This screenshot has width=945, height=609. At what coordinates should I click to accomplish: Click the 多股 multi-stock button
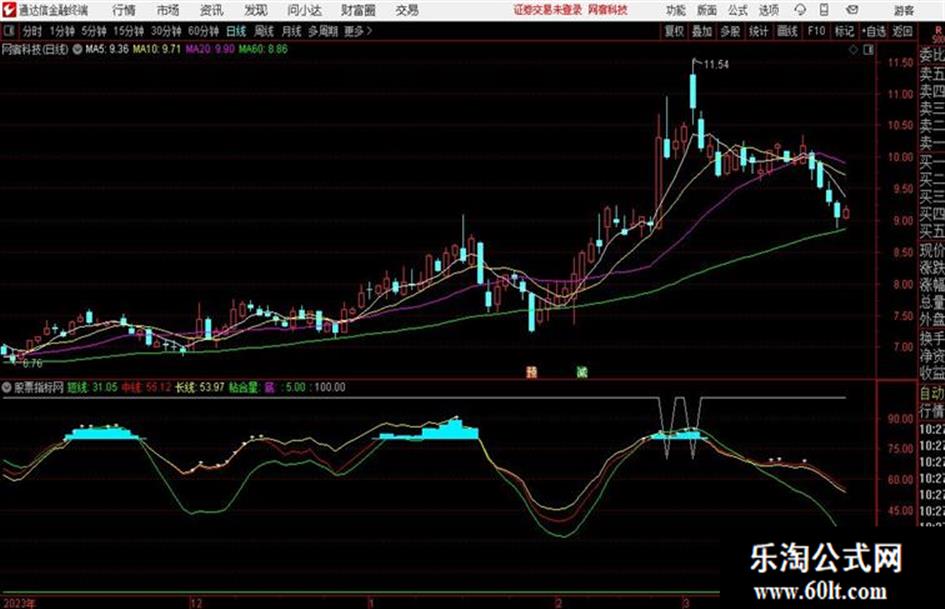click(x=730, y=31)
